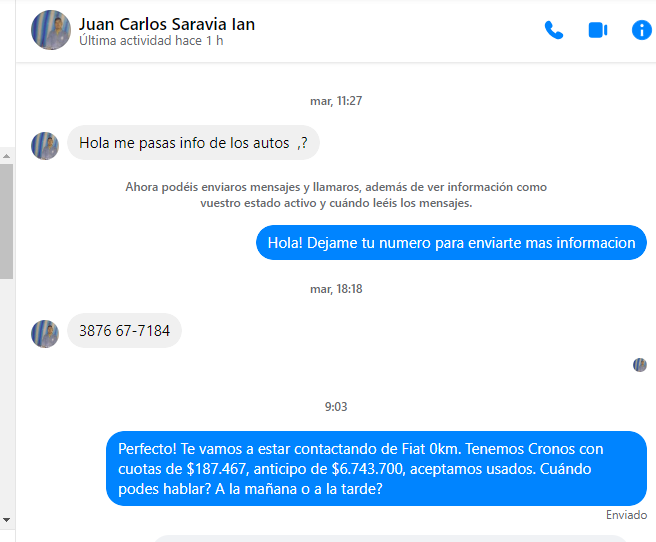Click the avatar beside the phone number message
This screenshot has height=542, width=656.
click(x=45, y=334)
